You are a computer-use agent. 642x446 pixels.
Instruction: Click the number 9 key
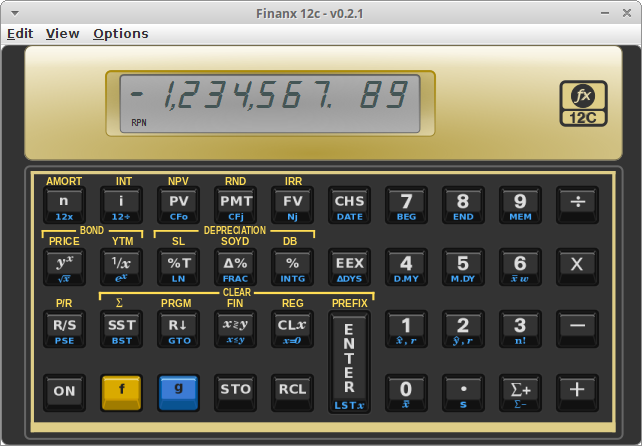pos(520,205)
